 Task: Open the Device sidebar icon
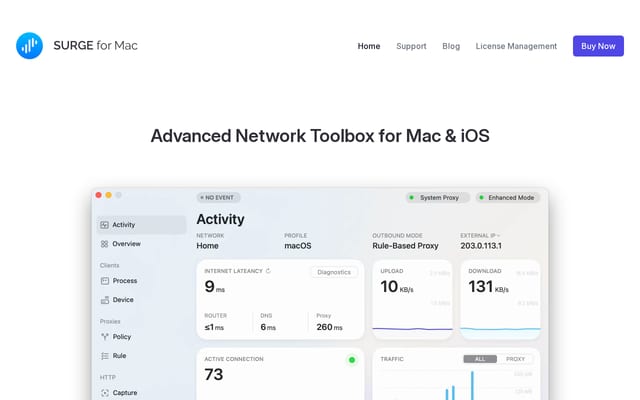(104, 300)
